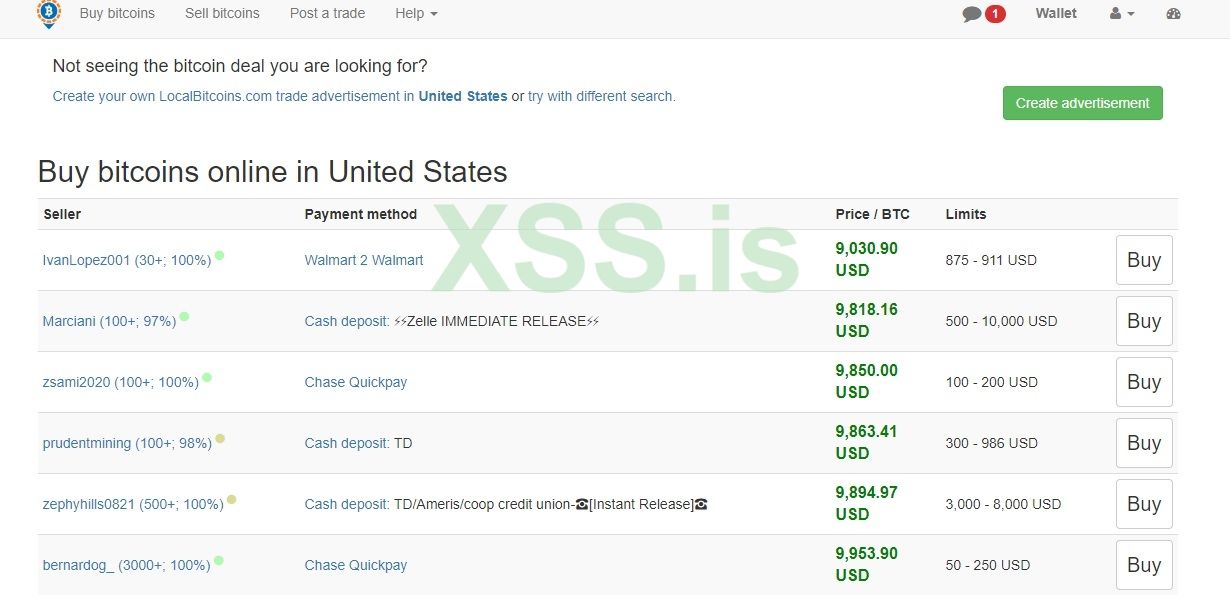This screenshot has width=1230, height=597.
Task: Open the Wallet page
Action: [x=1056, y=14]
